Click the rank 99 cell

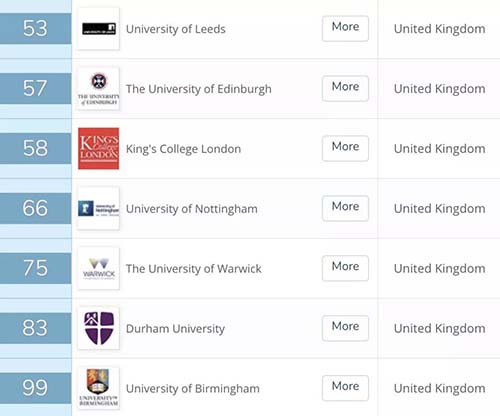tap(36, 388)
